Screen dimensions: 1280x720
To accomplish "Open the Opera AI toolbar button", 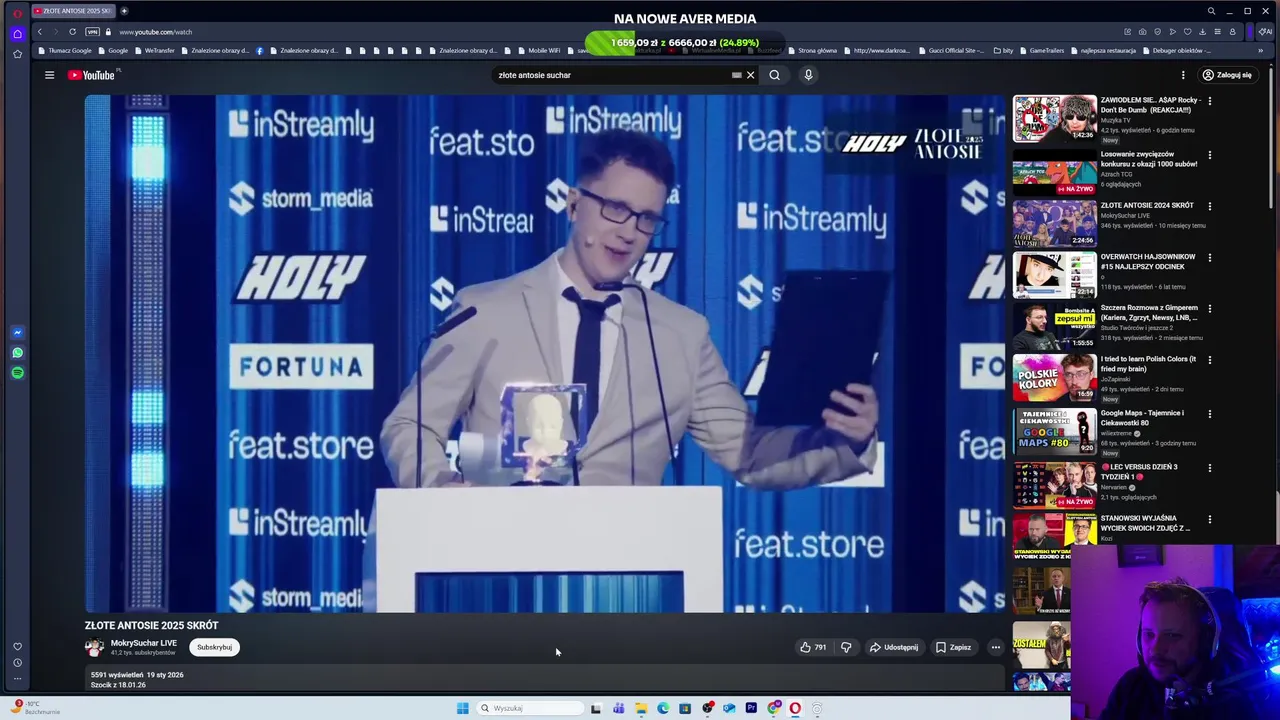I will (x=1265, y=32).
